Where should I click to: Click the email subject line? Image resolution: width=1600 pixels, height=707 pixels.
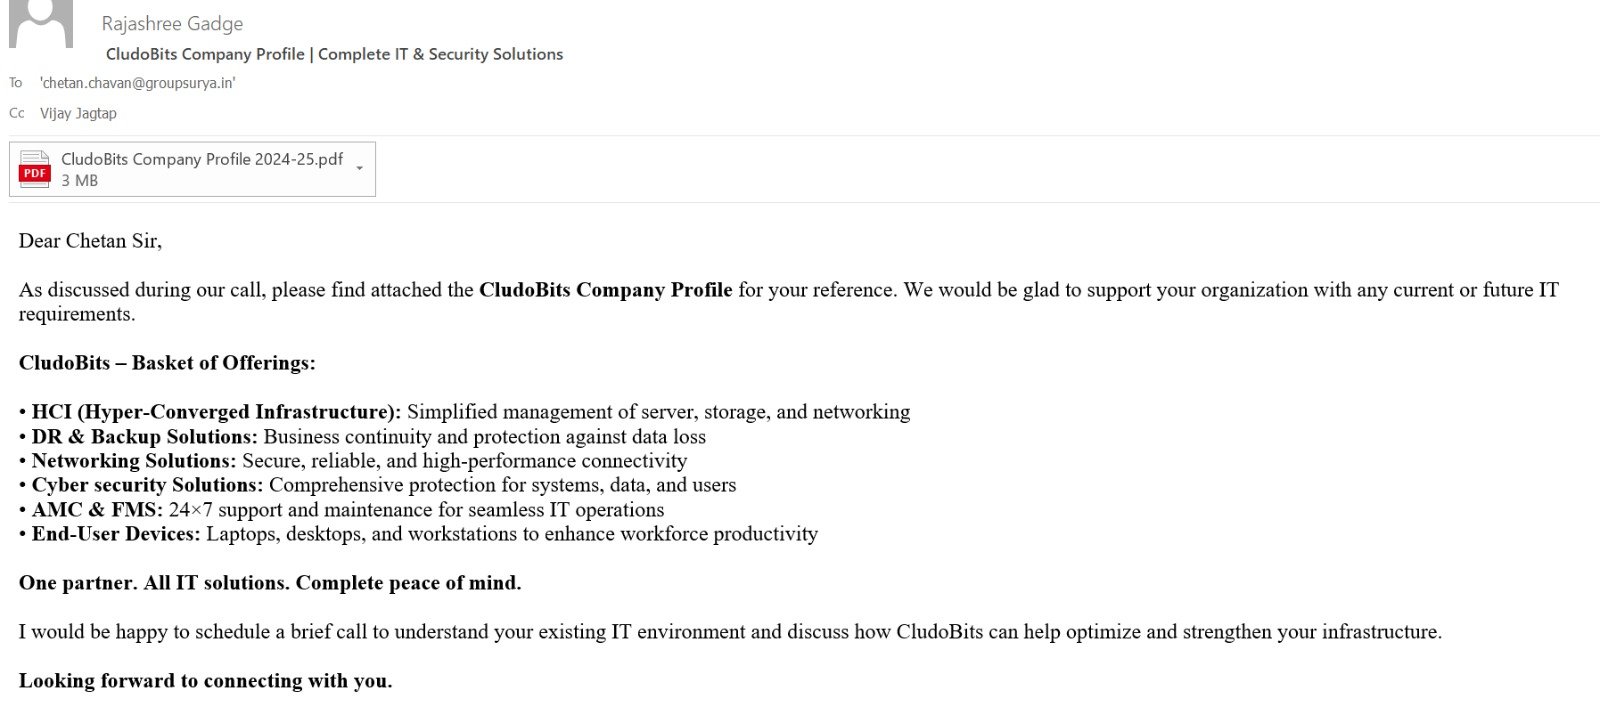tap(334, 54)
